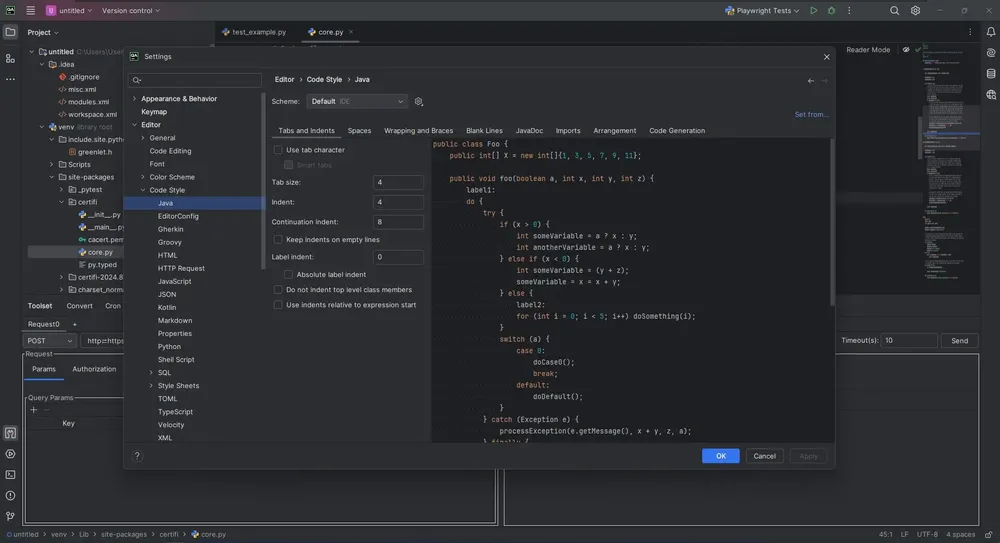
Task: Check Do not indent top level class members
Action: tap(278, 290)
